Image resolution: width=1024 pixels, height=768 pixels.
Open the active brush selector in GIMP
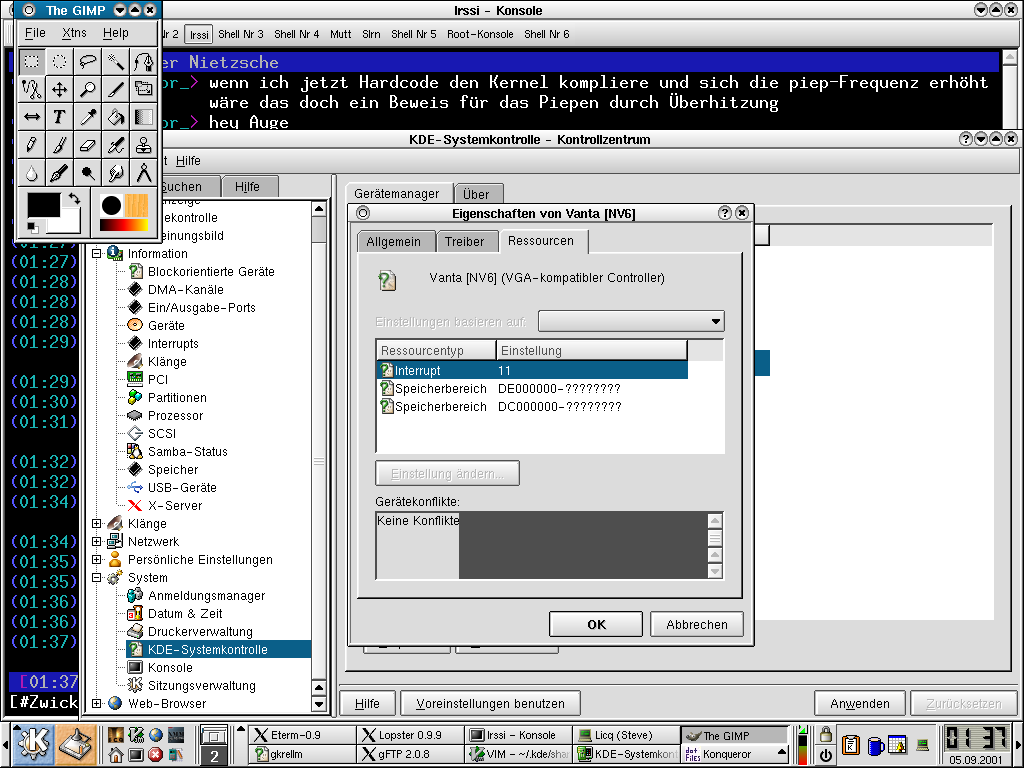tap(111, 205)
